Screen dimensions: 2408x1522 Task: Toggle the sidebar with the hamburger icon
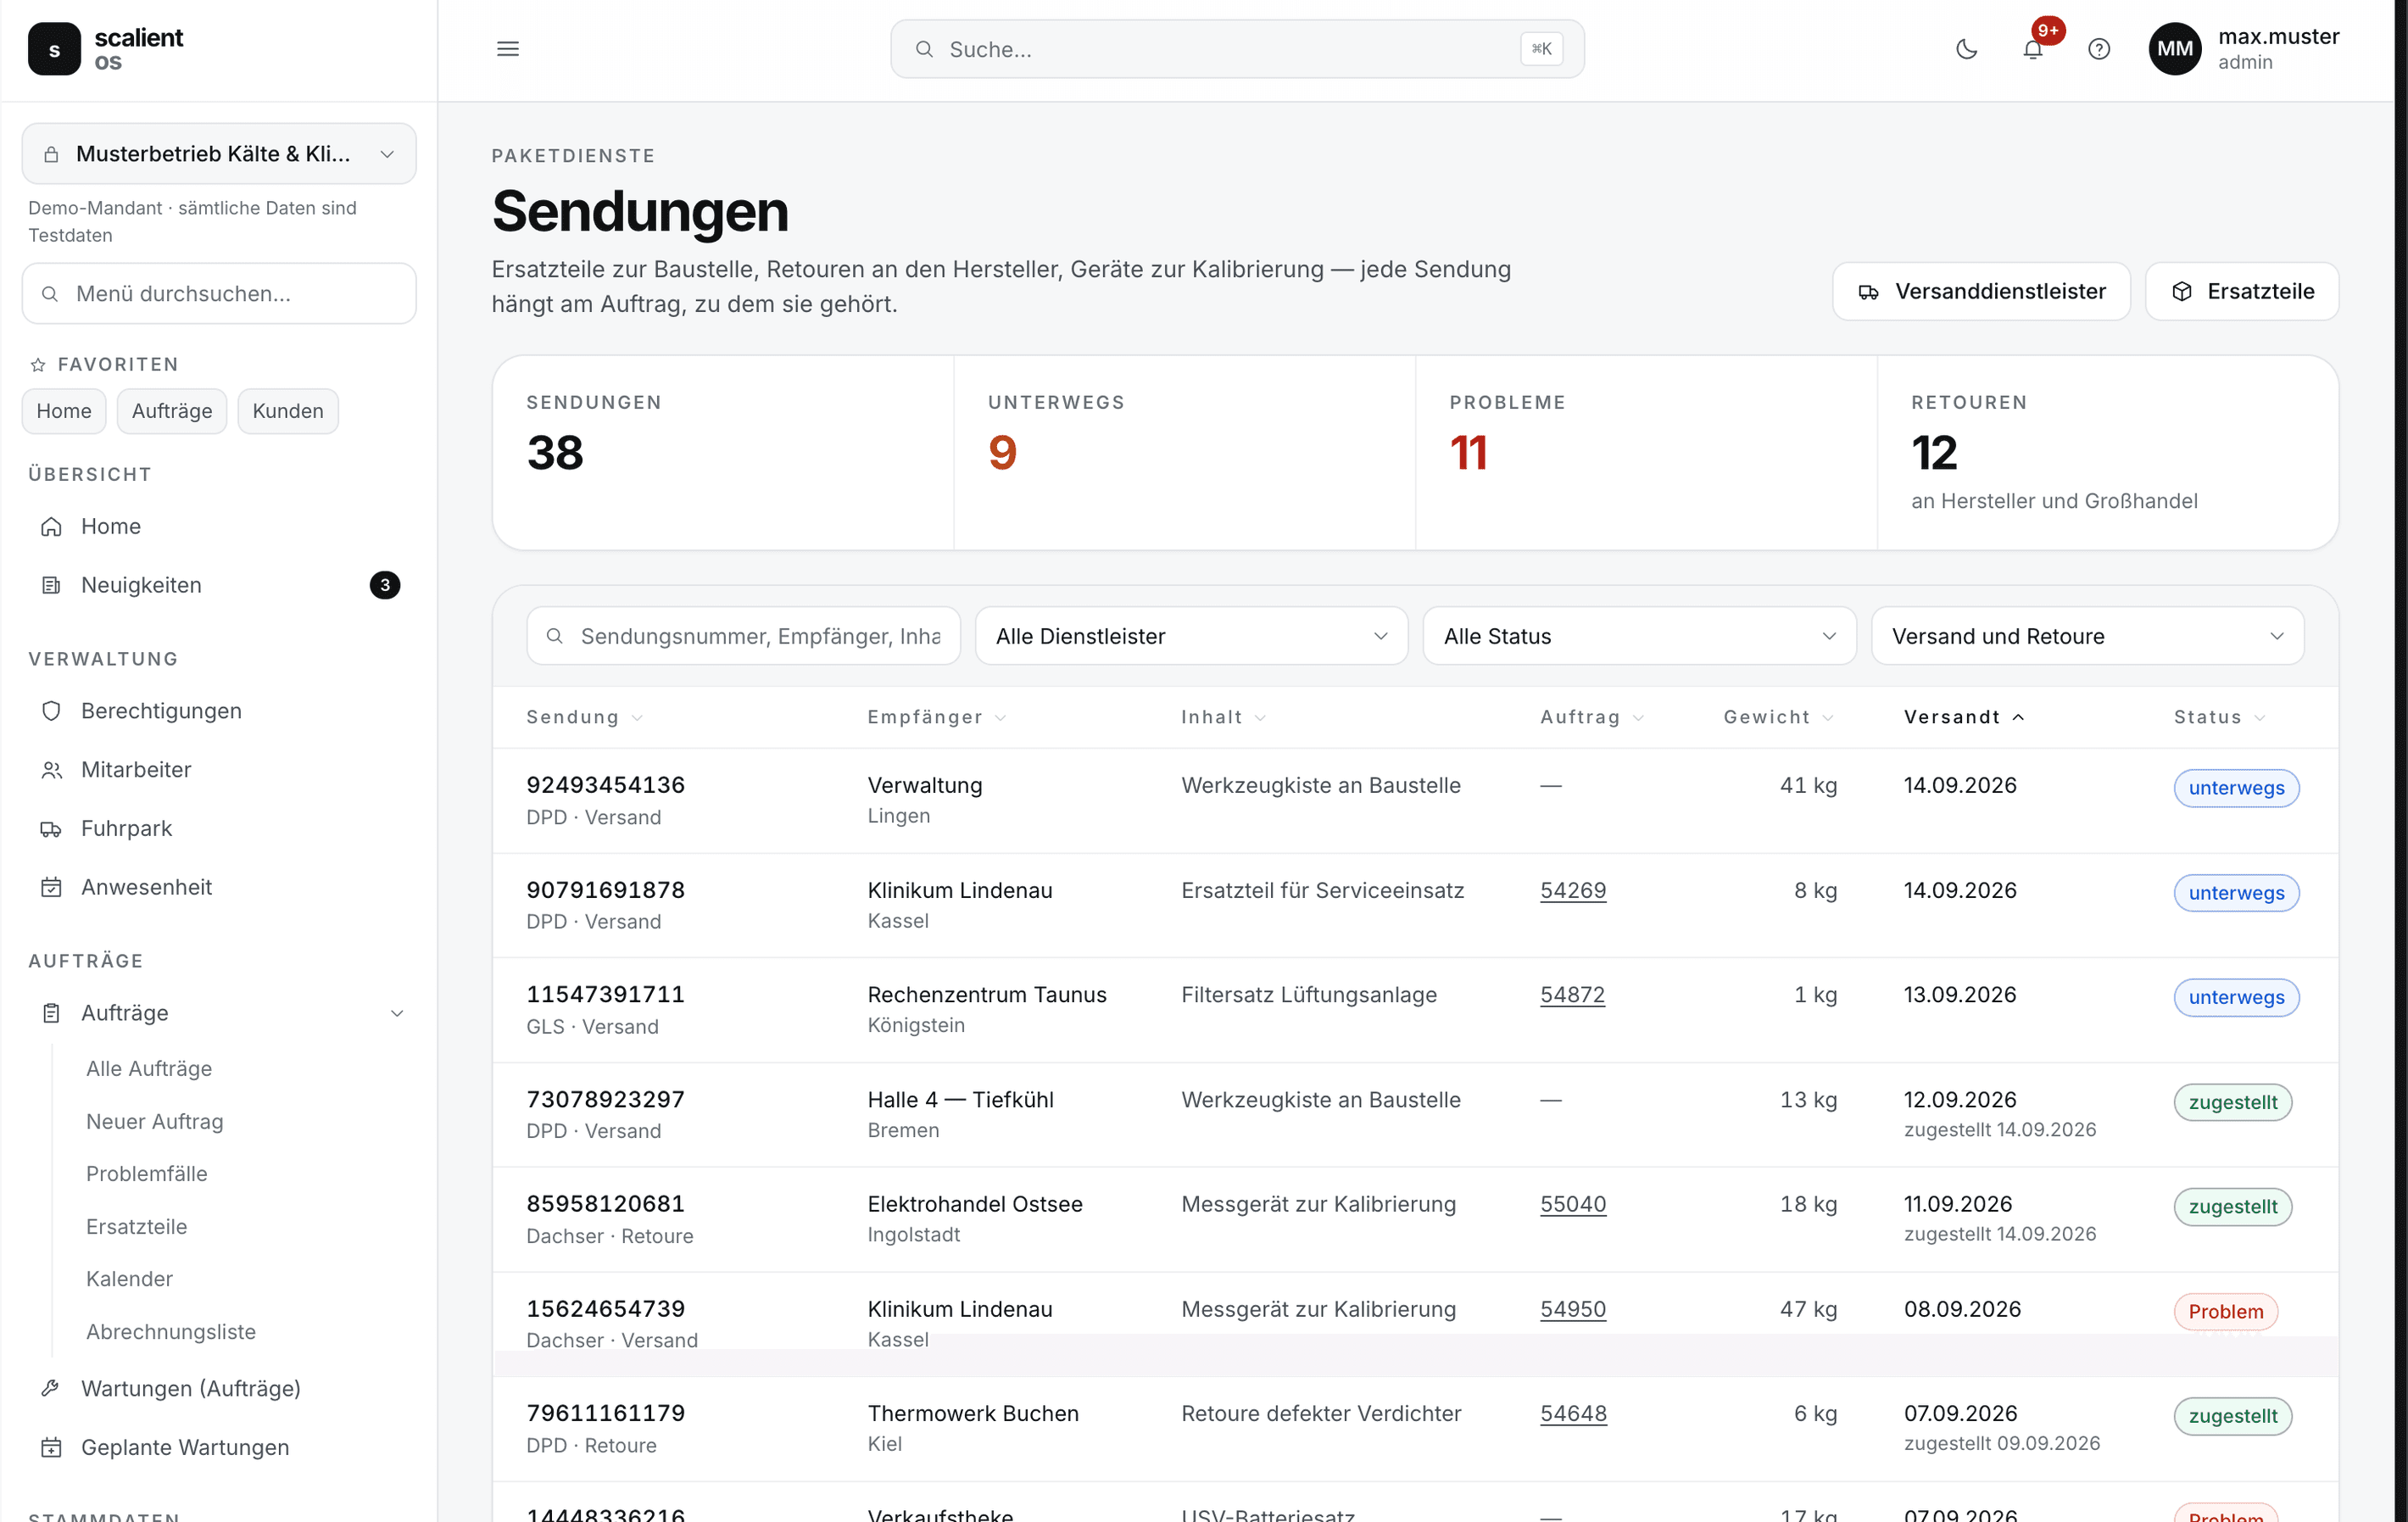[x=508, y=49]
